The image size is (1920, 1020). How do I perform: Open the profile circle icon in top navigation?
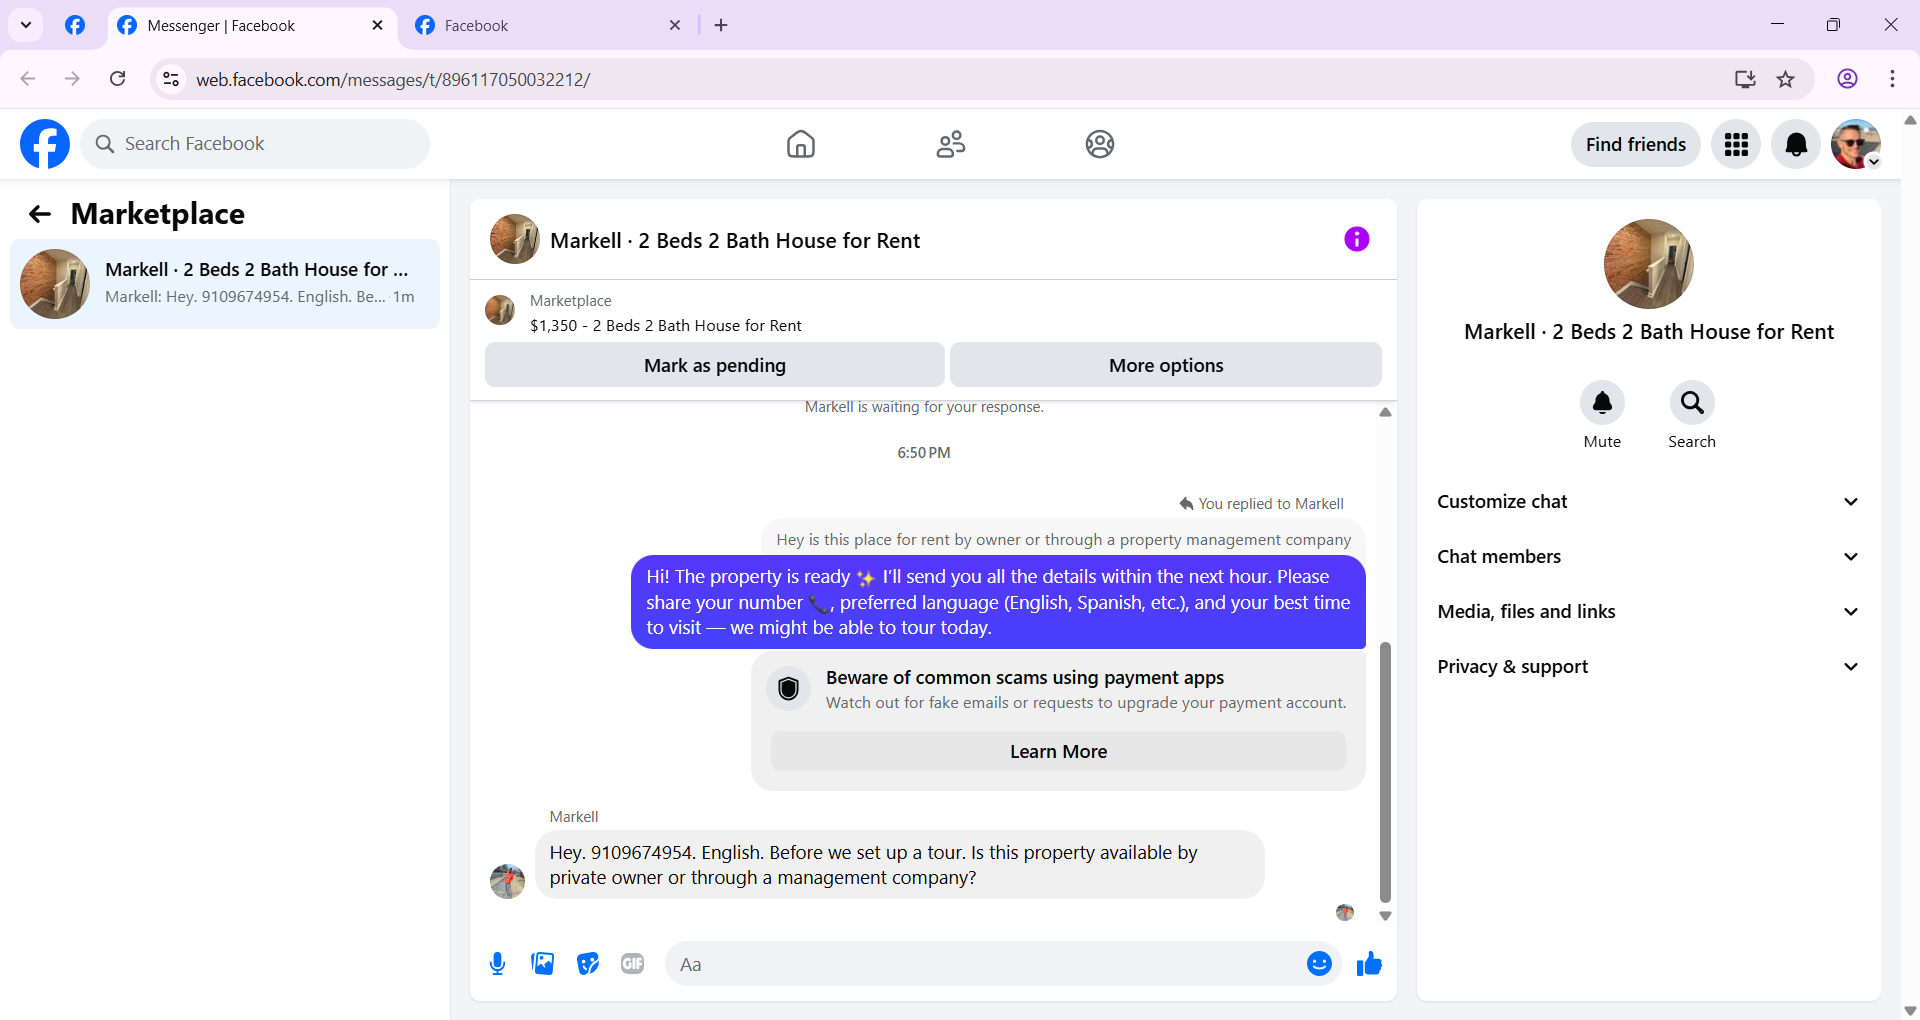pyautogui.click(x=1100, y=144)
